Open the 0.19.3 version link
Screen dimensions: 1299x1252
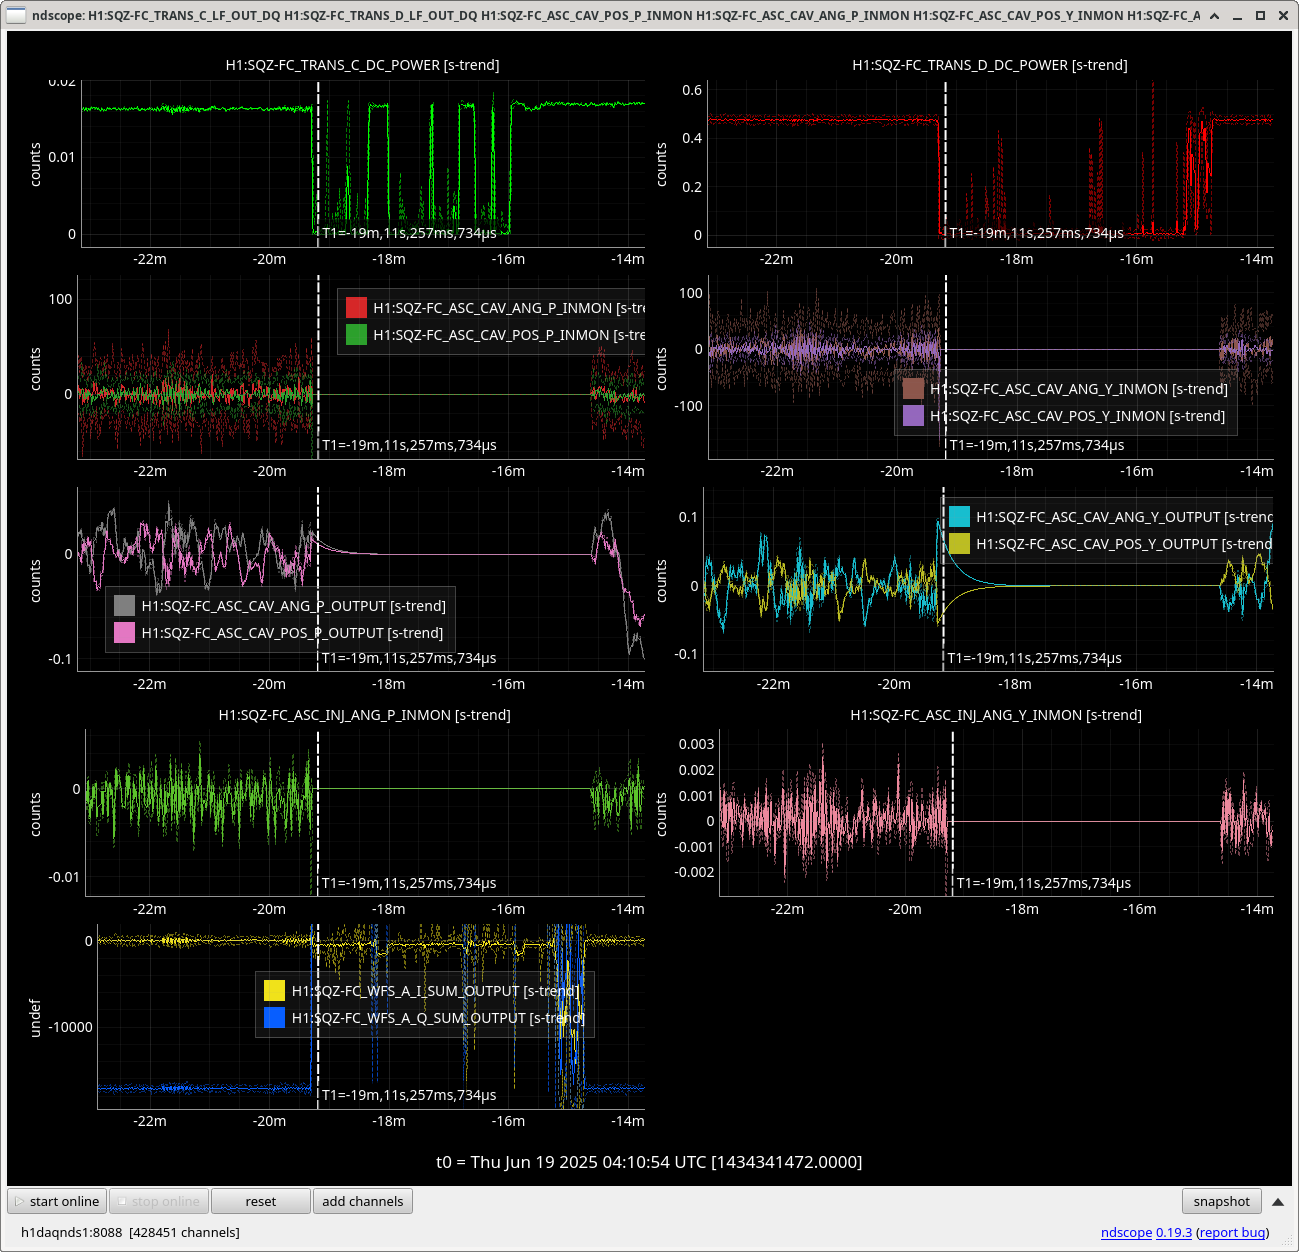[x=1174, y=1232]
